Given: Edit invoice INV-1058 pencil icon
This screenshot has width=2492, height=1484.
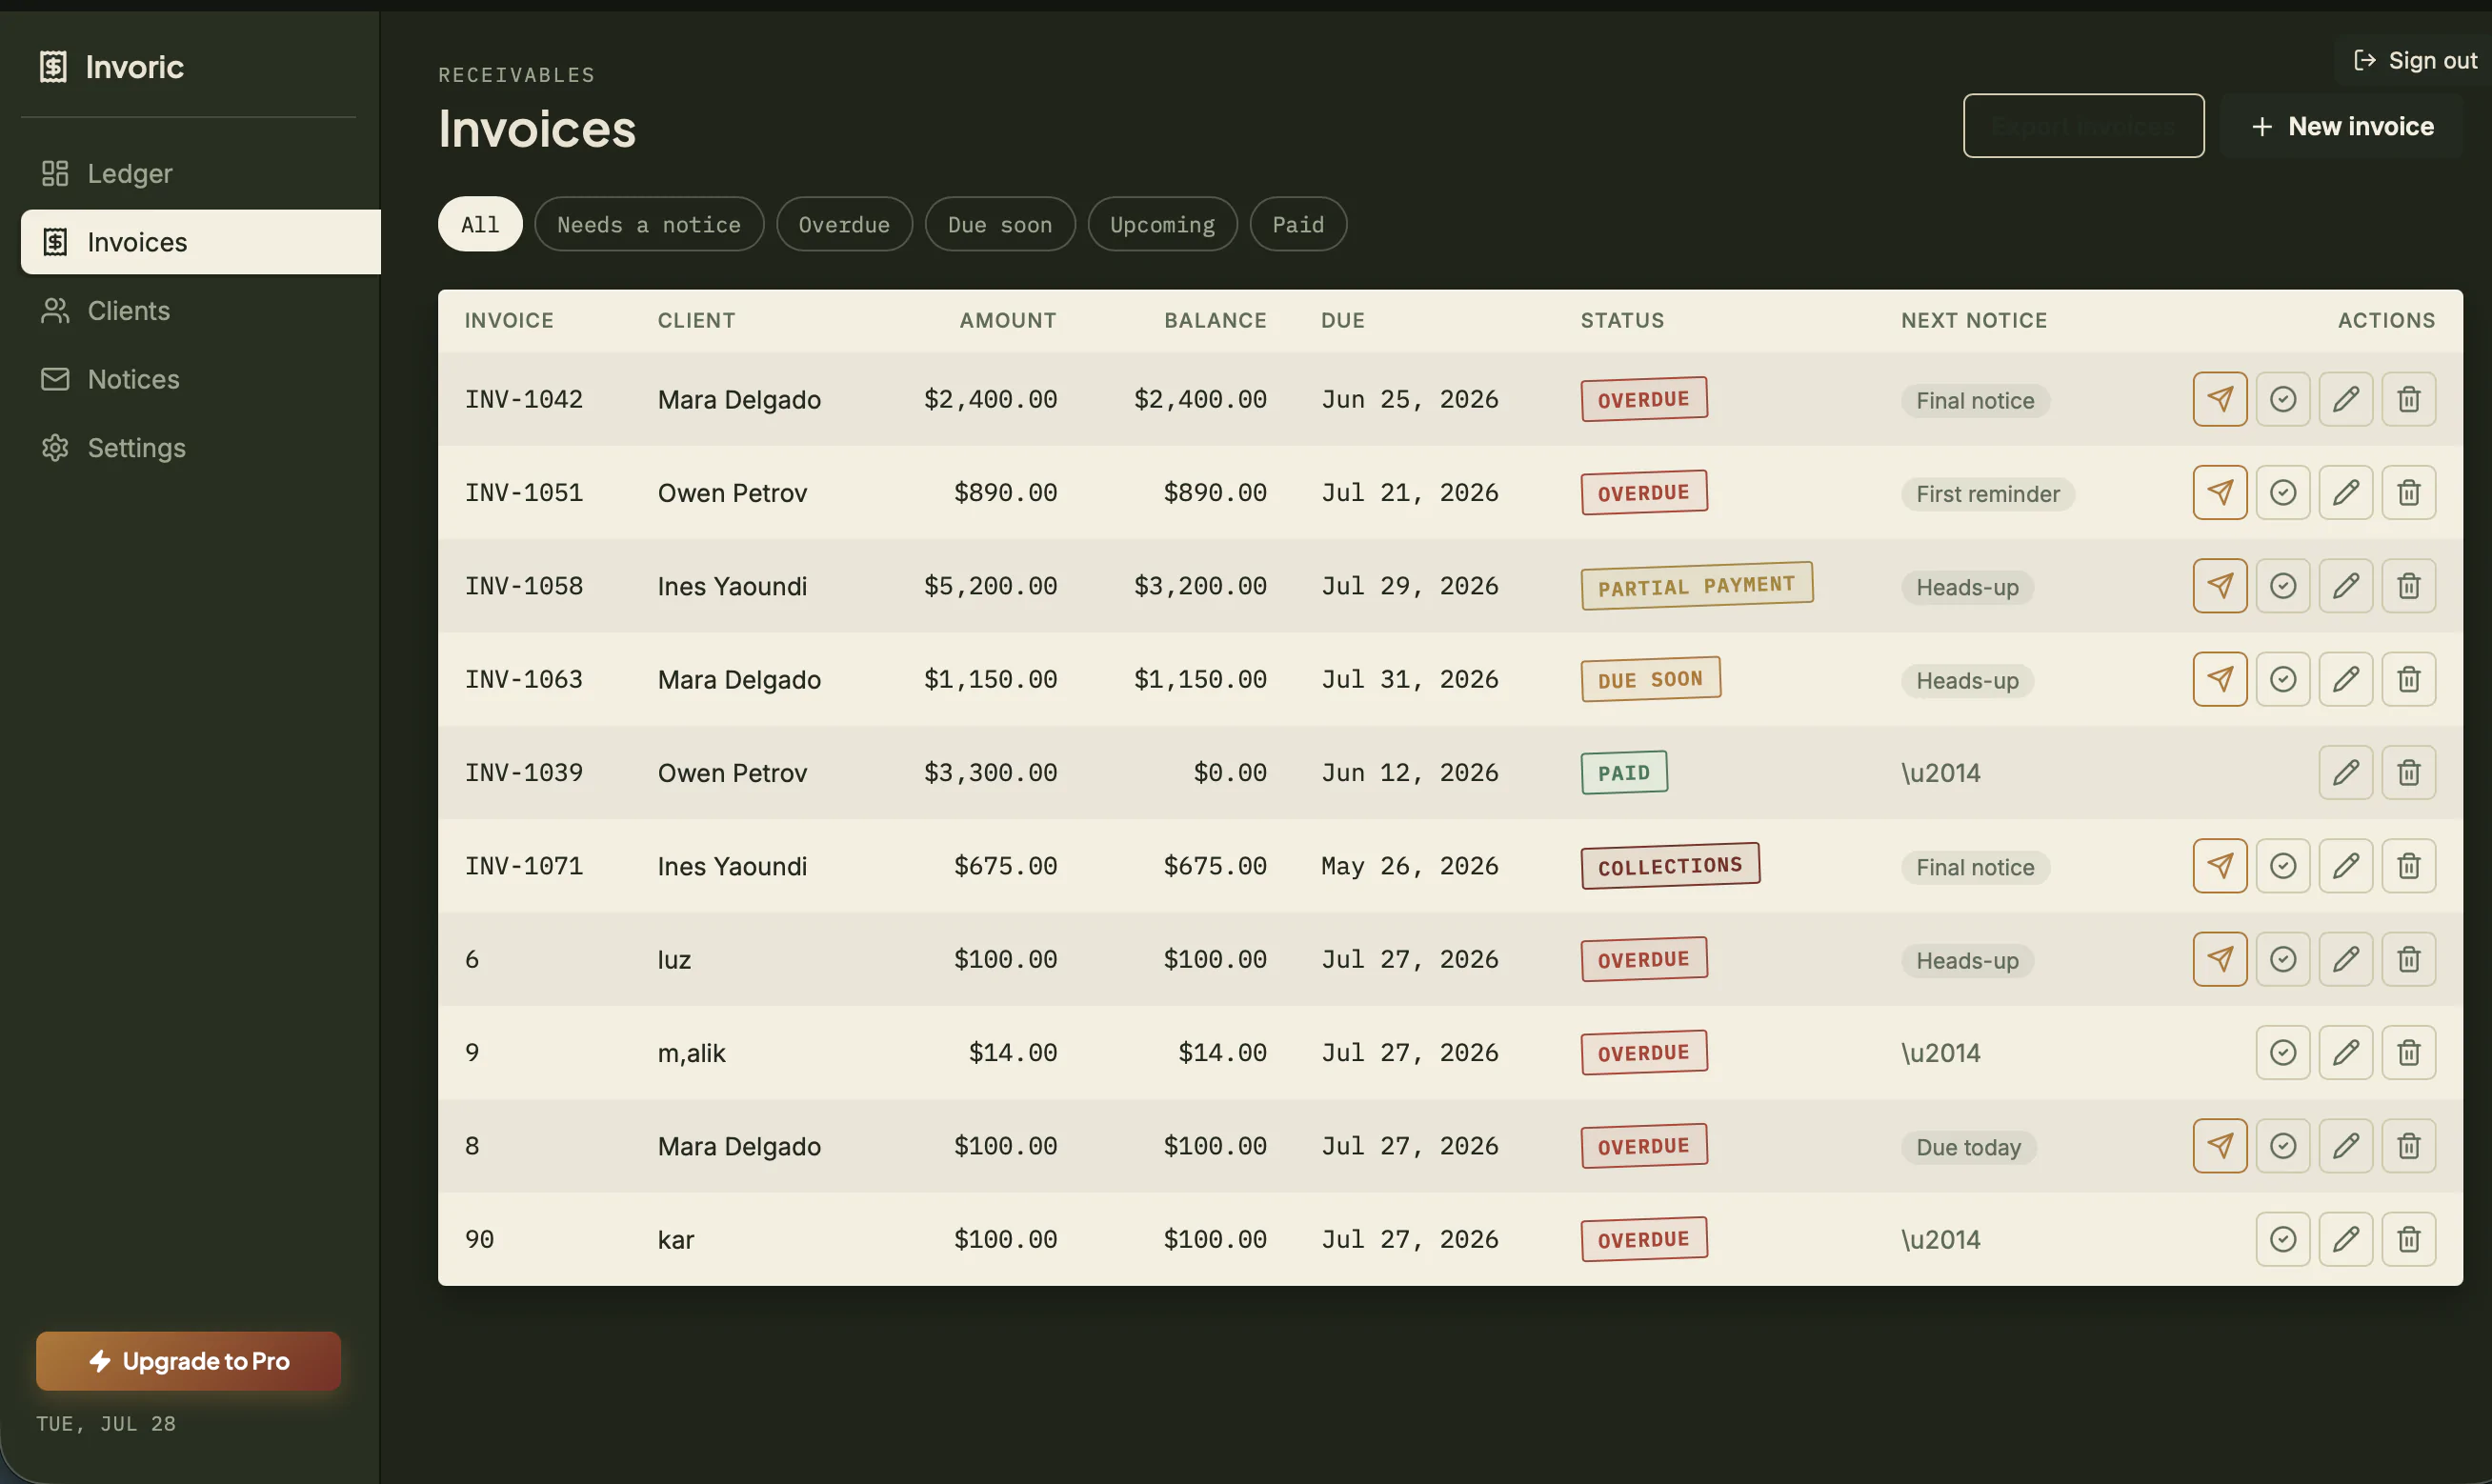Looking at the screenshot, I should 2345,586.
